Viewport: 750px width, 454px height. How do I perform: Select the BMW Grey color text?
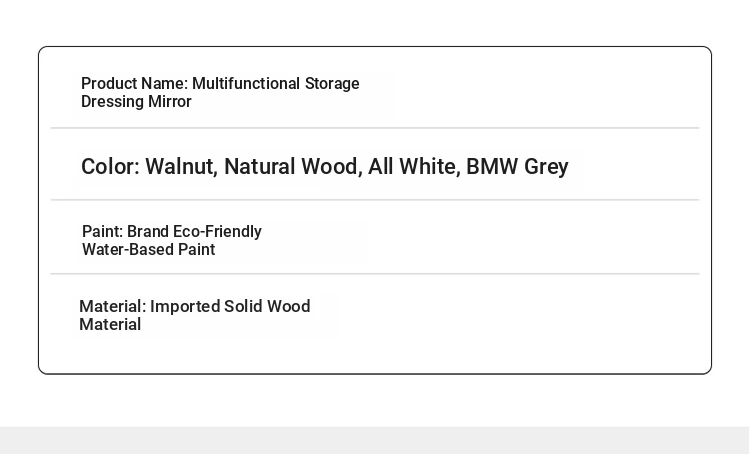pyautogui.click(x=517, y=166)
